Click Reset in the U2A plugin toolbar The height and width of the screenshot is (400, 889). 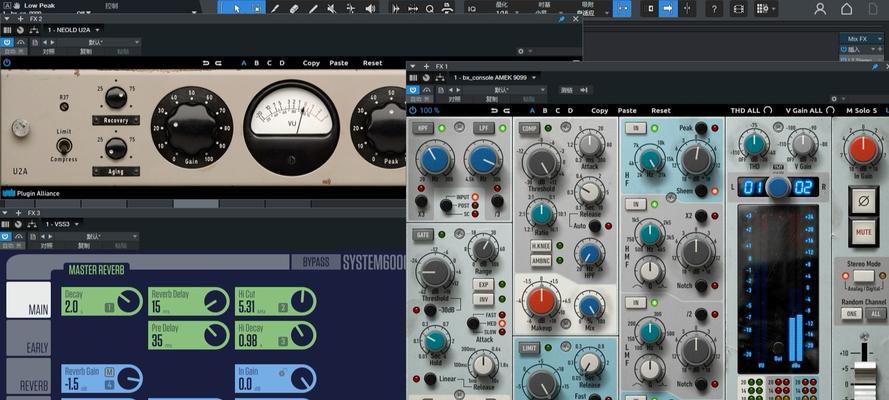(x=372, y=63)
